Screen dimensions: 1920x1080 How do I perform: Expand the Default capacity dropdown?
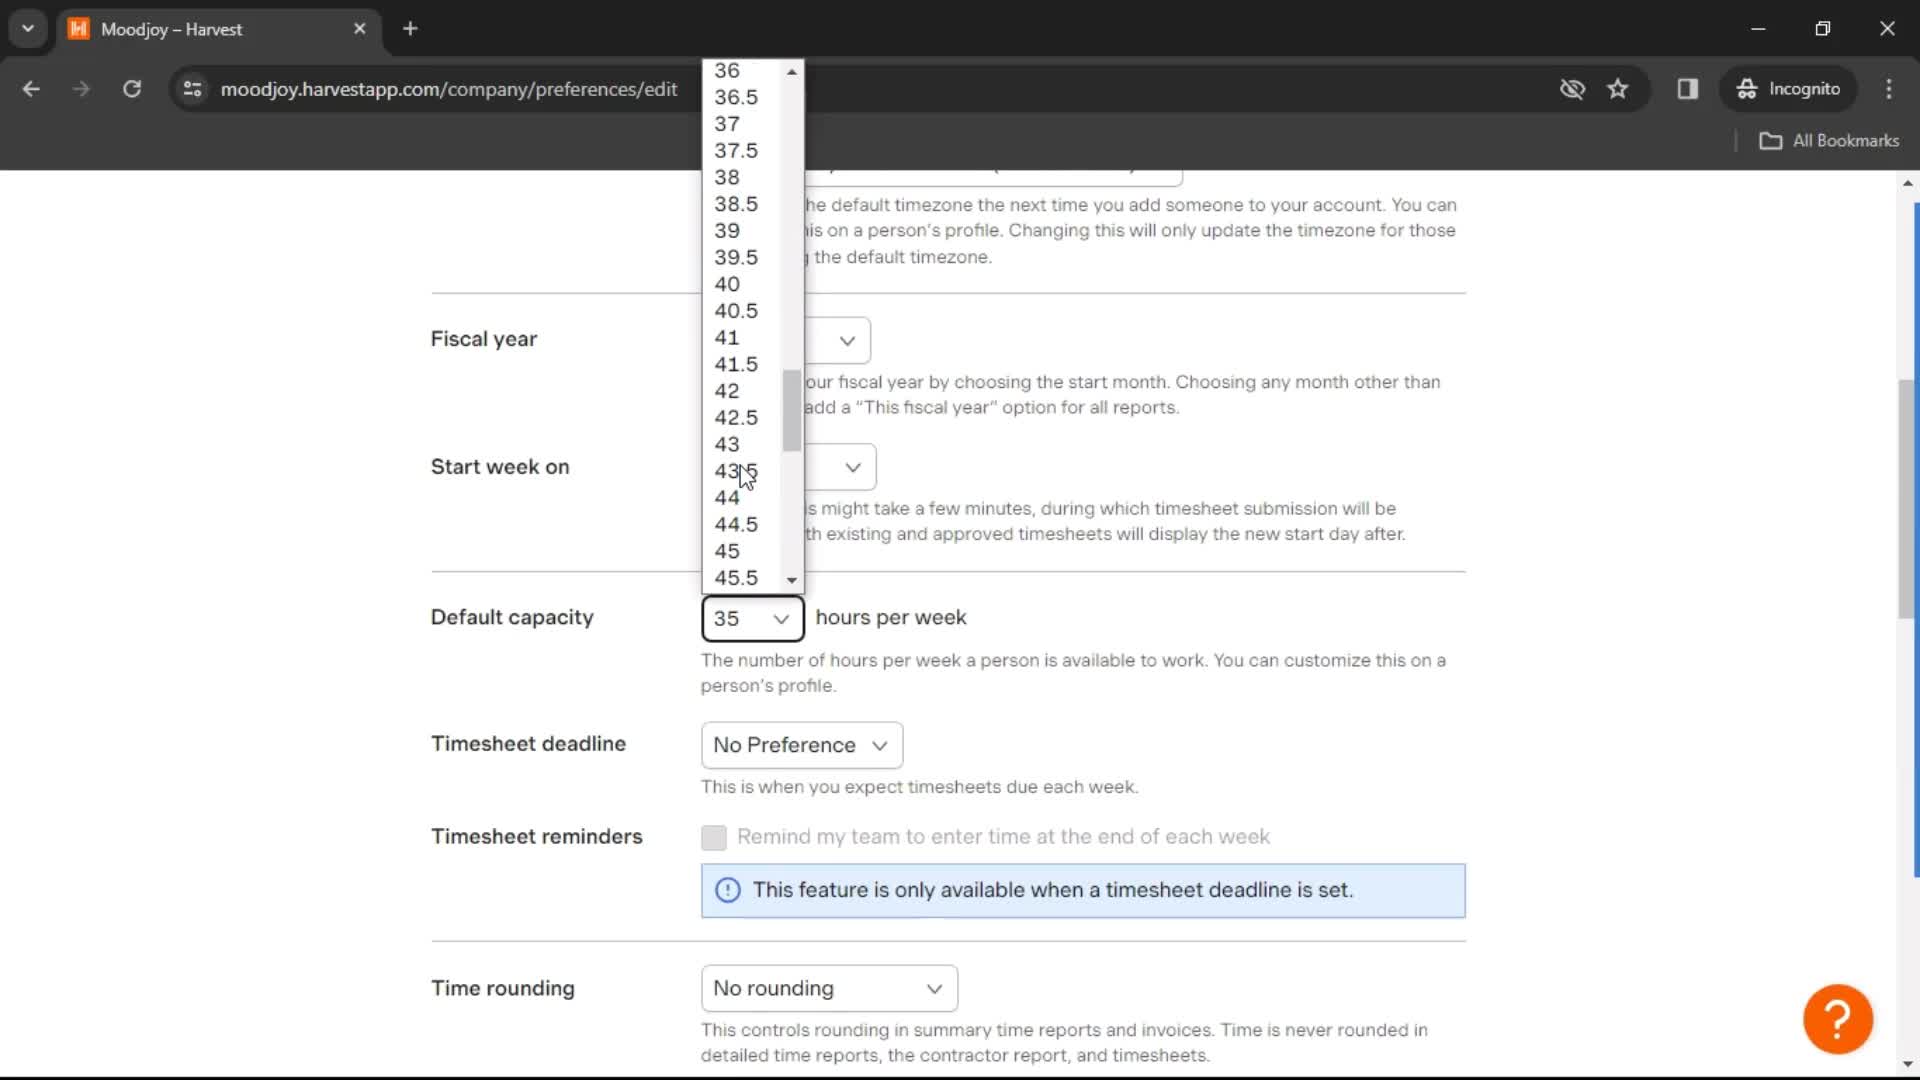coord(750,617)
